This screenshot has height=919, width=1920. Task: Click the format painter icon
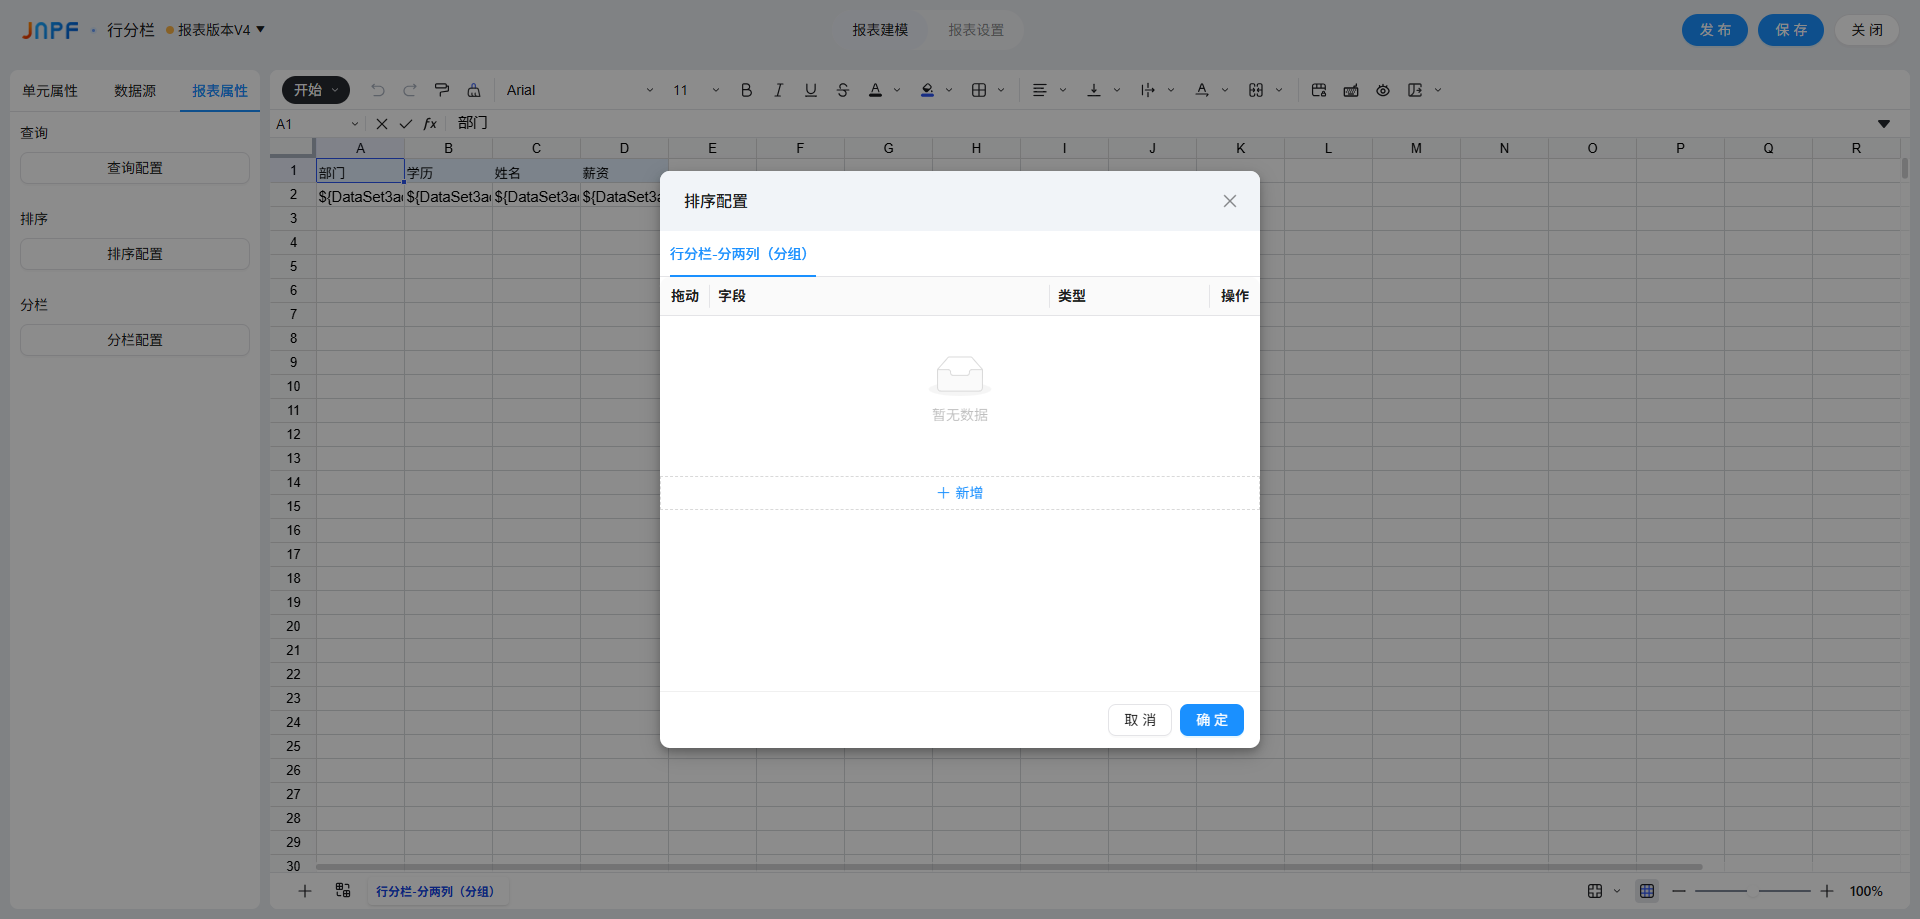[442, 90]
